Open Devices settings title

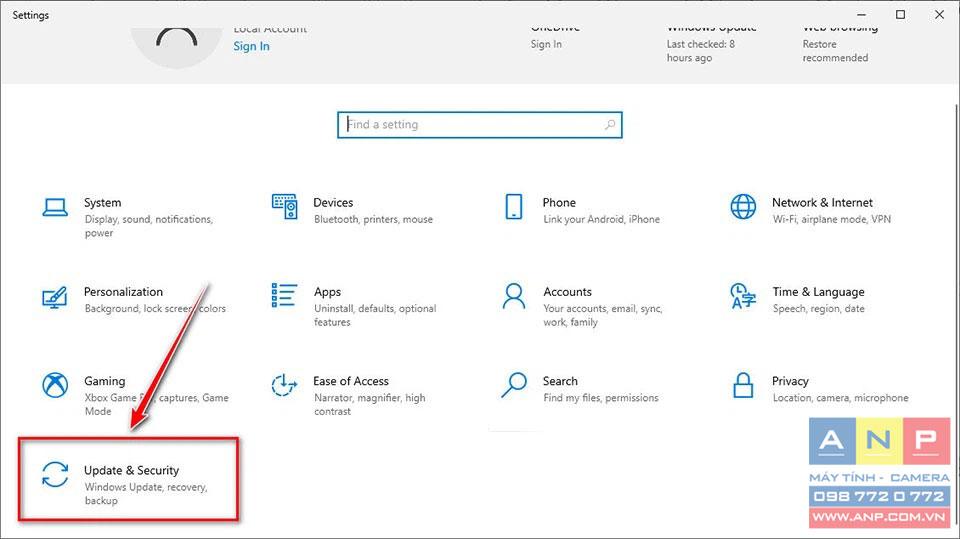333,203
